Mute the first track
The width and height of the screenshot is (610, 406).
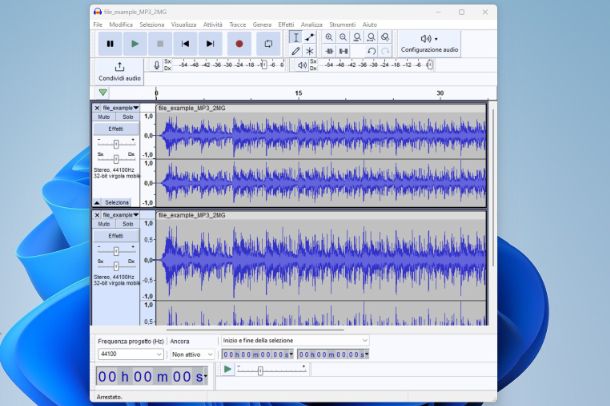[x=104, y=117]
